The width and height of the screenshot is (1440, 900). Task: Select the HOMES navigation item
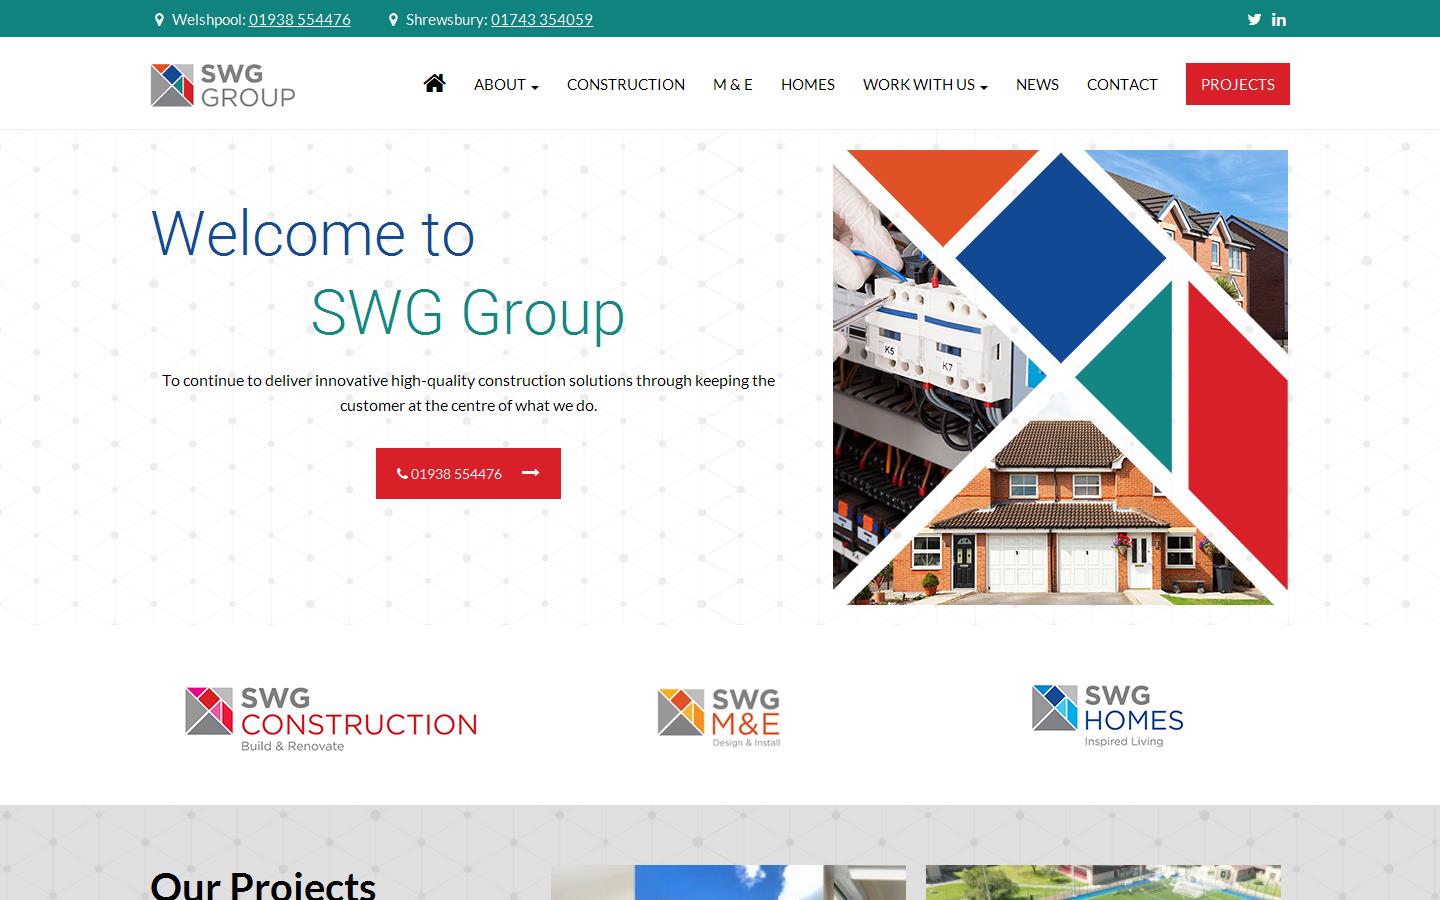807,85
